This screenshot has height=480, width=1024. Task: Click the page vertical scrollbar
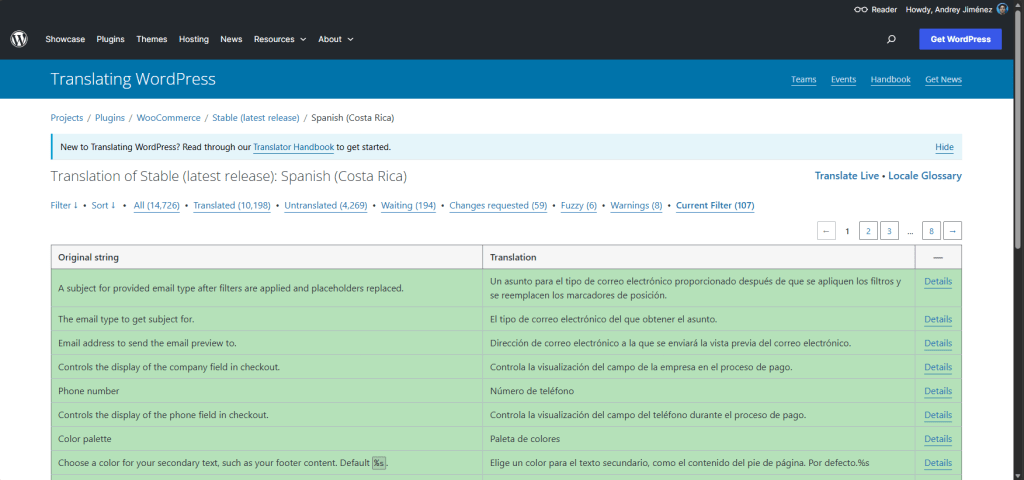[x=1019, y=131]
